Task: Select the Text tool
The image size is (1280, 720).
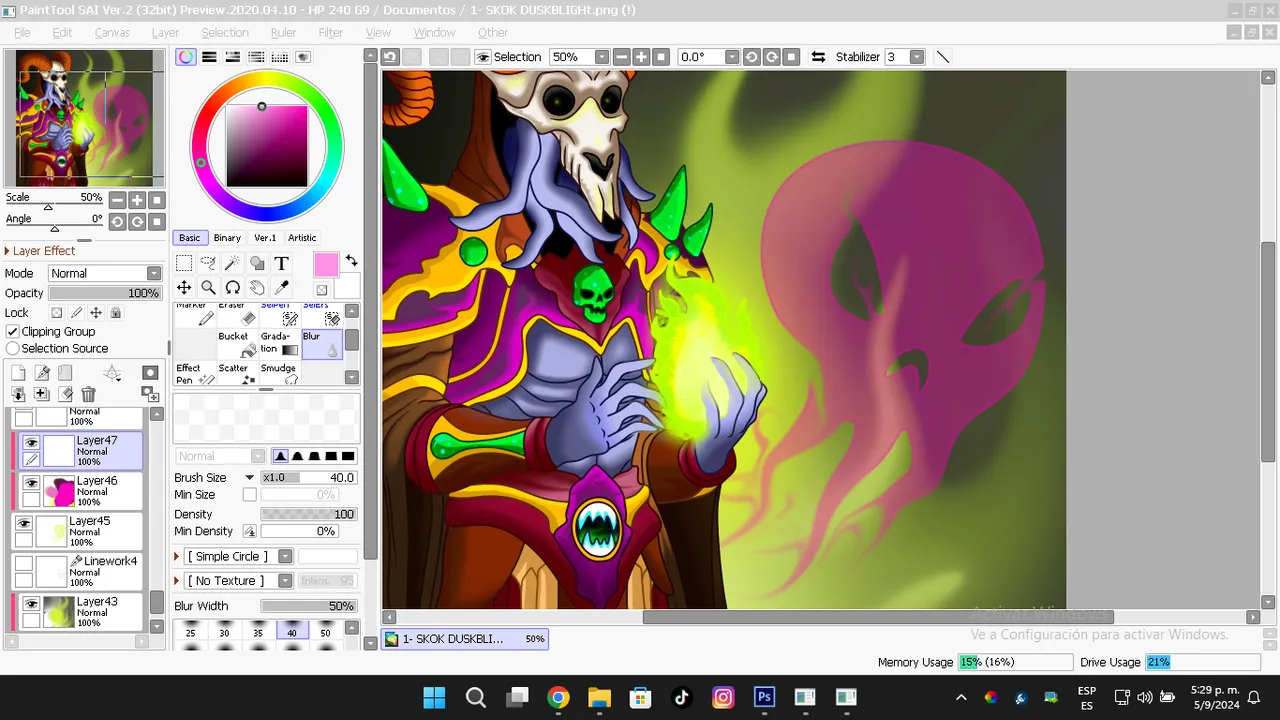Action: 281,263
